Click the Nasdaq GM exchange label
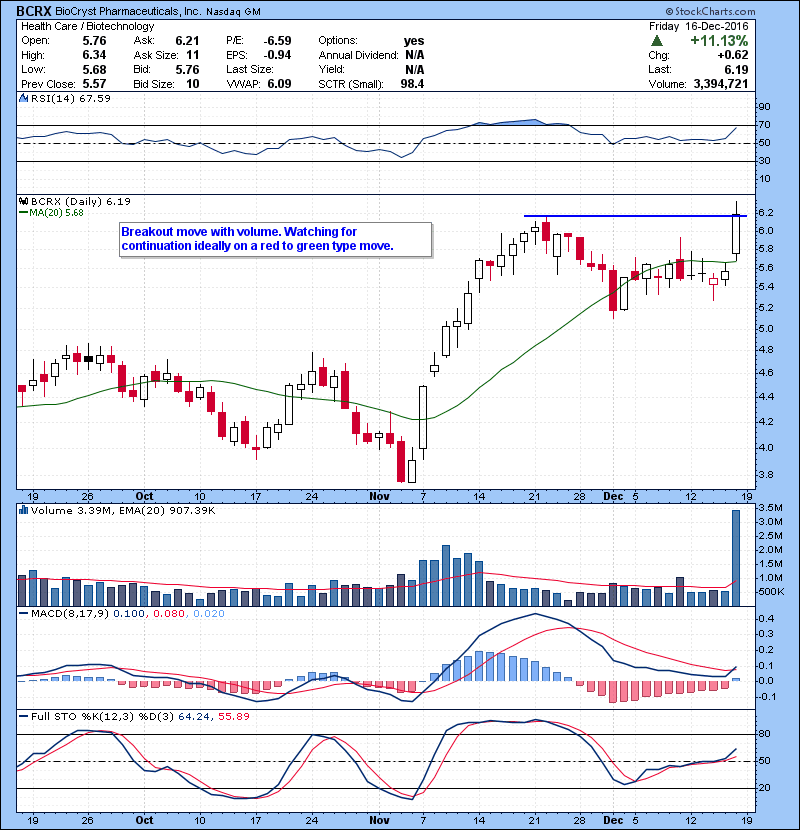The height and width of the screenshot is (830, 800). pyautogui.click(x=233, y=12)
